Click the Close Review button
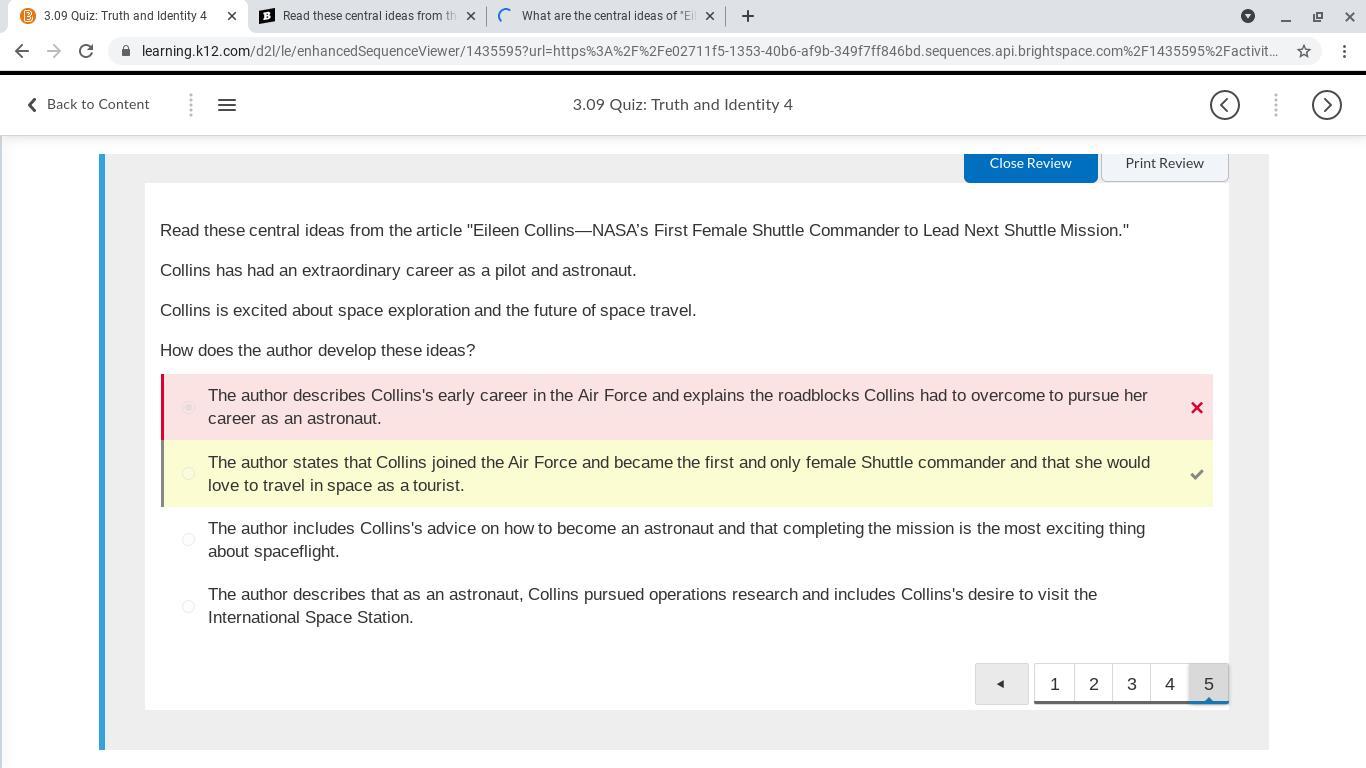 point(1030,164)
